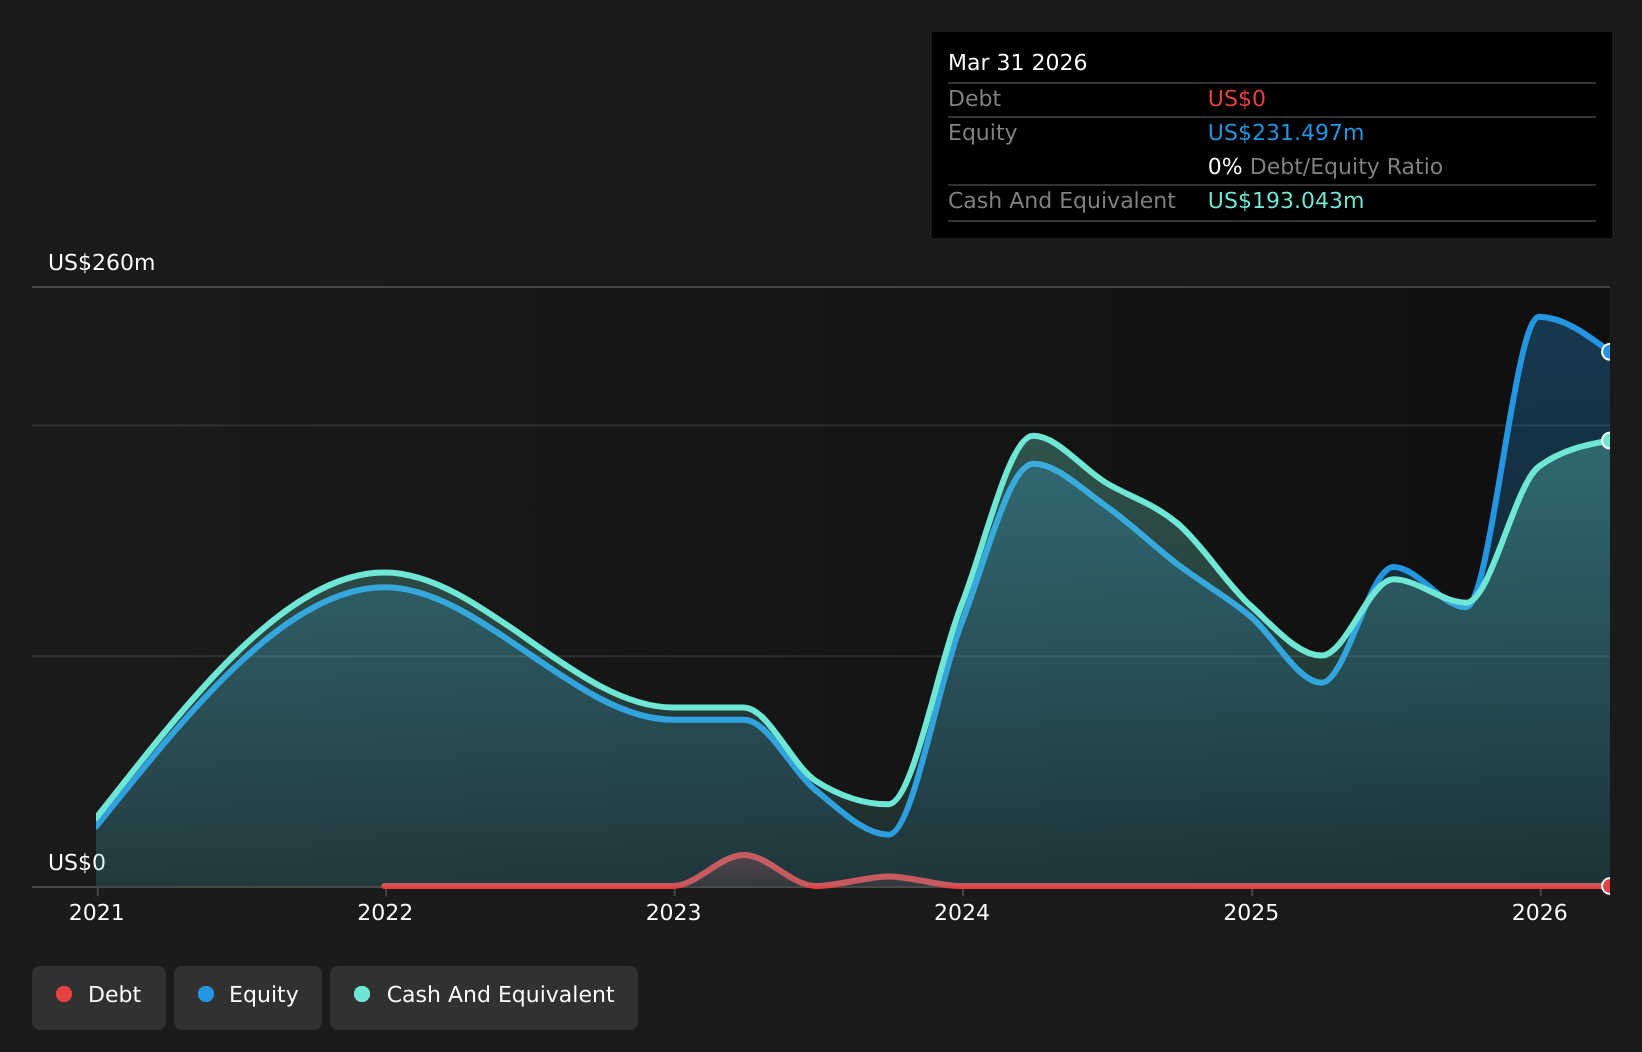
Task: Click the Debt endpoint marker at chart edge
Action: [x=1609, y=886]
